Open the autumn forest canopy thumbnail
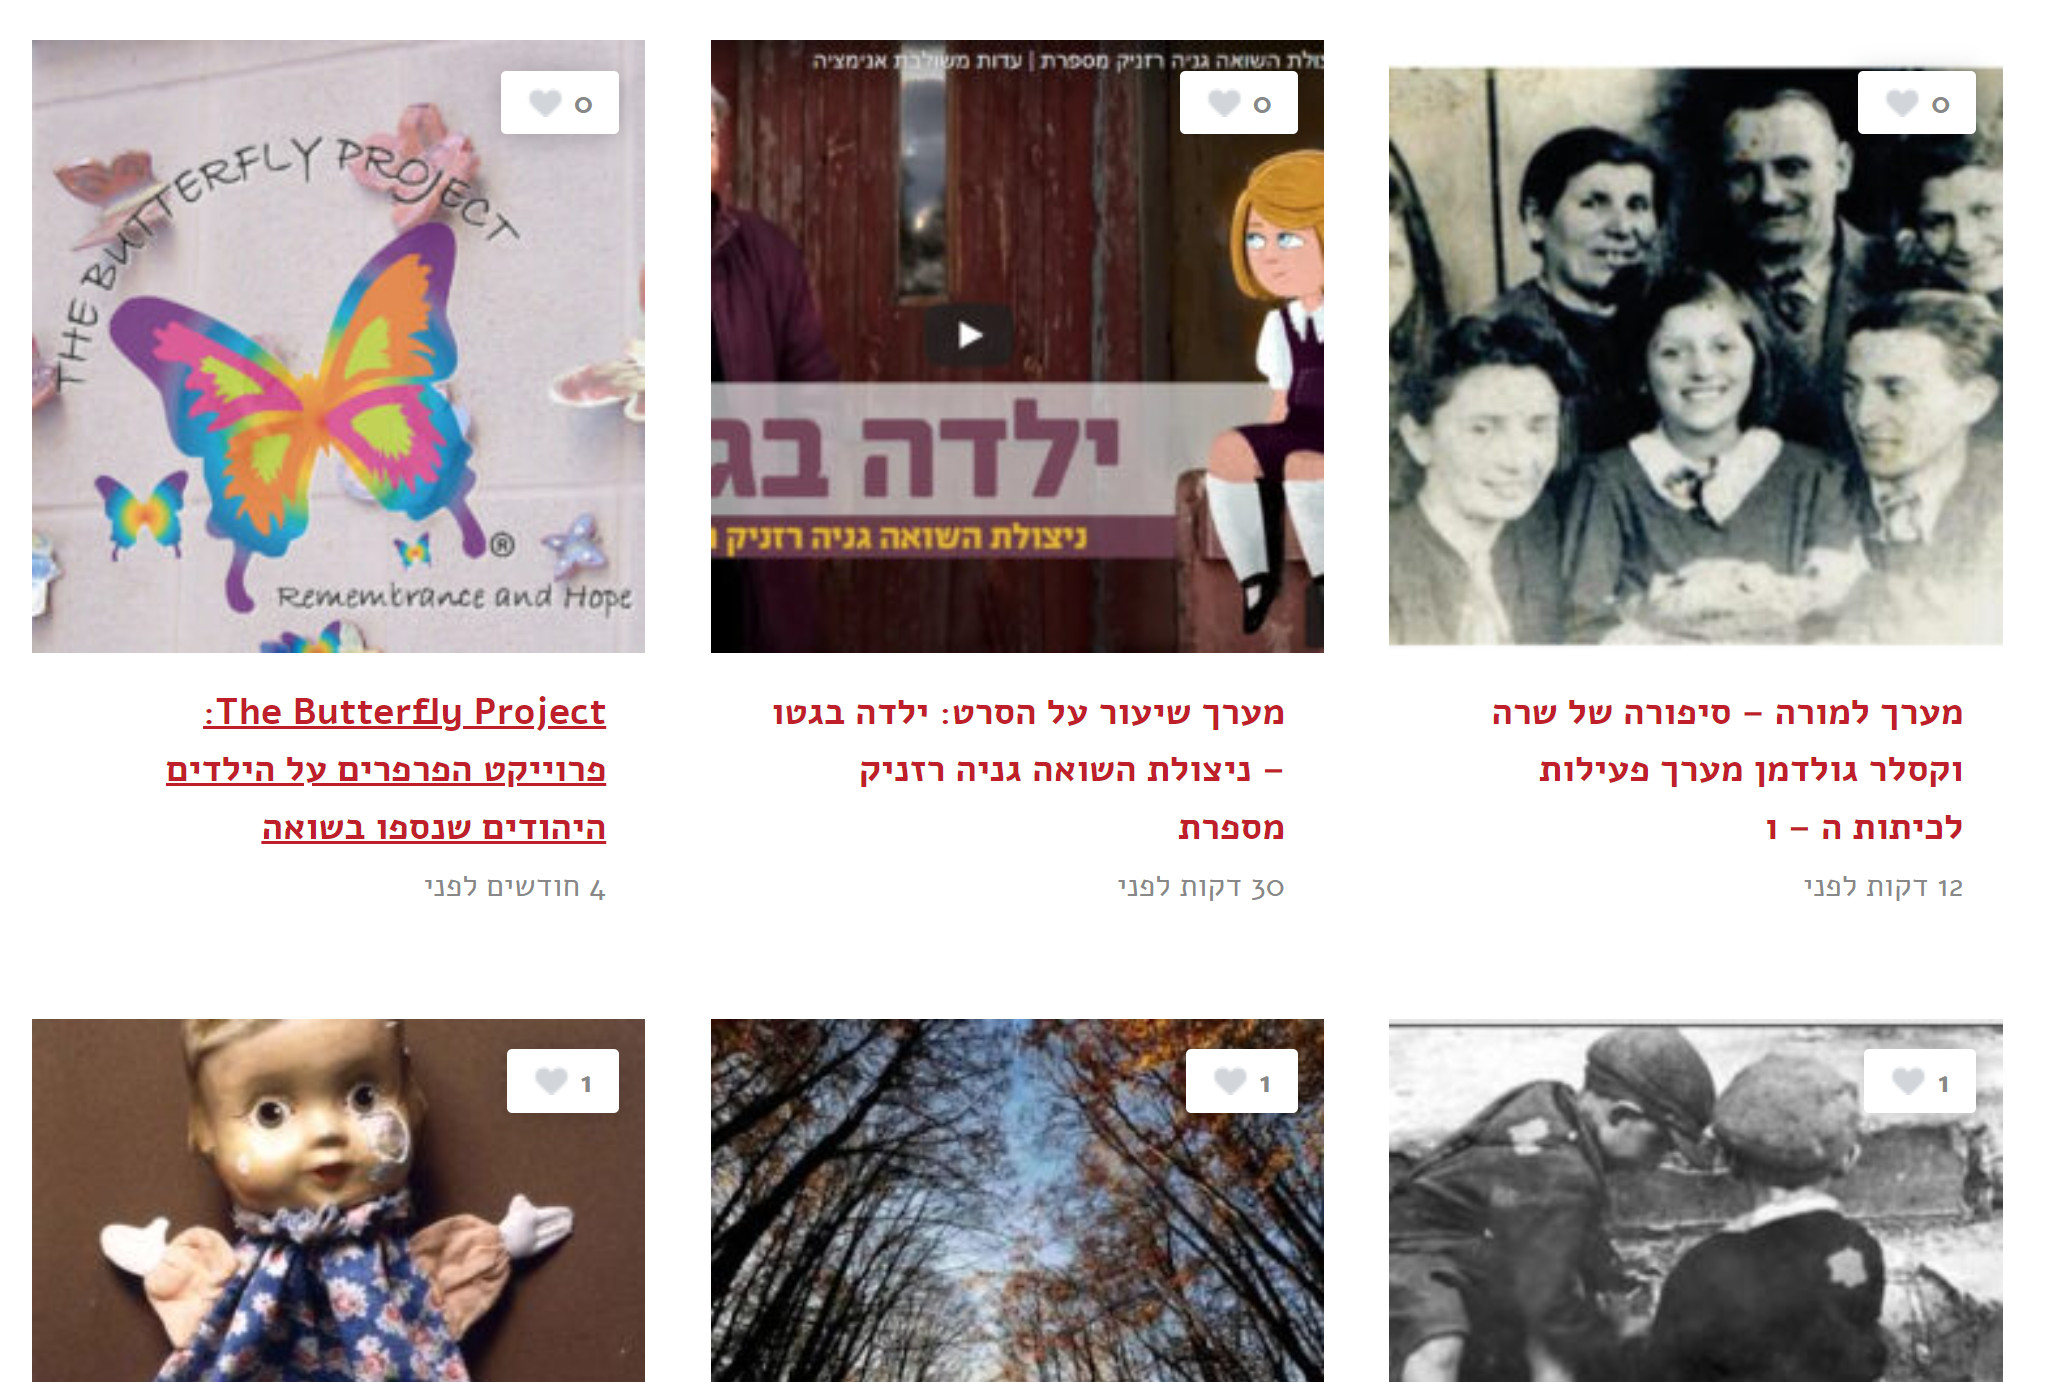This screenshot has height=1382, width=2067. 1017,1200
